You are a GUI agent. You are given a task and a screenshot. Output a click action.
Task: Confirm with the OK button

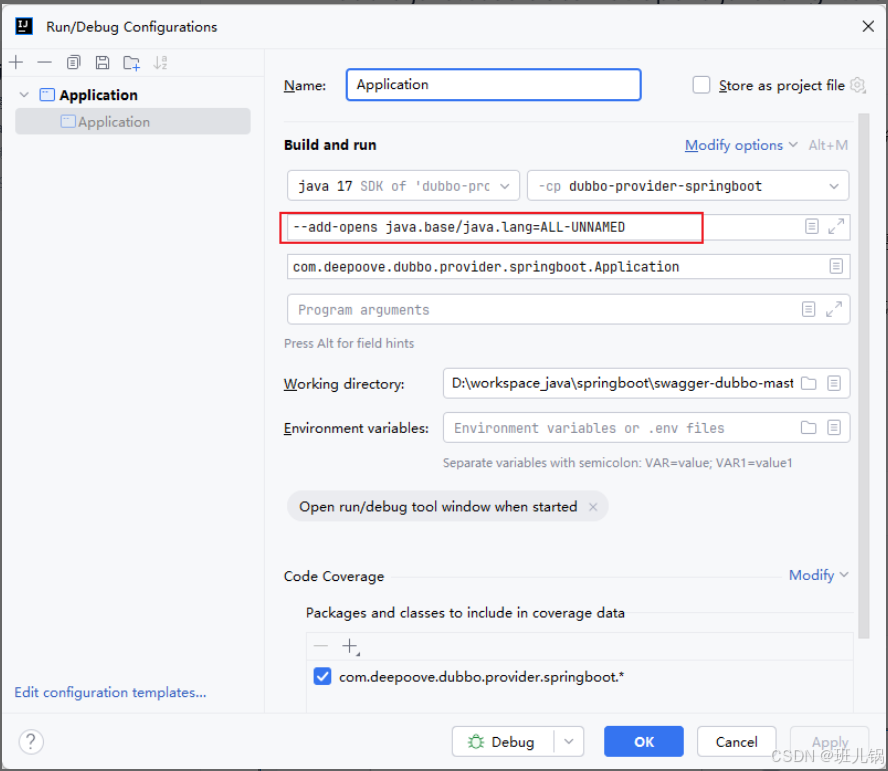tap(643, 742)
